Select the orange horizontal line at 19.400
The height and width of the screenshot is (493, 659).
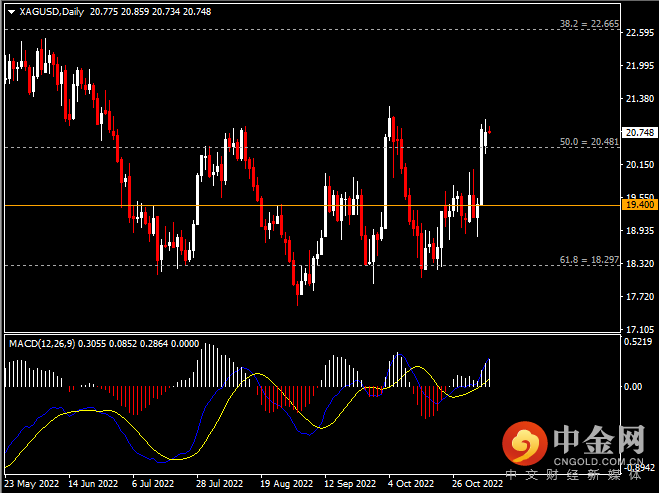(x=313, y=206)
